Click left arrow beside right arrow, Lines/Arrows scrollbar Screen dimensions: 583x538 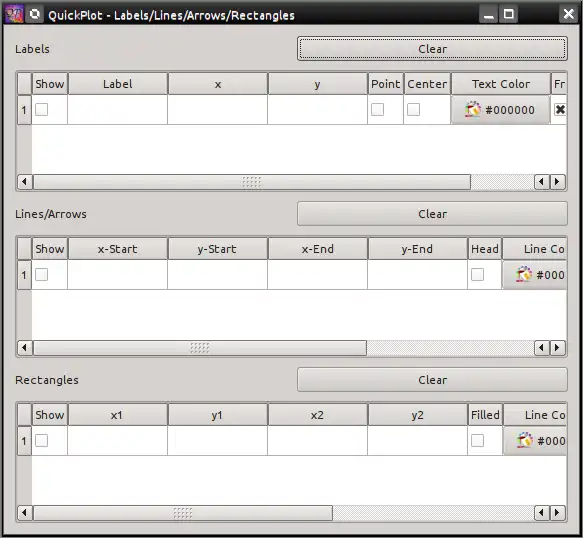[x=542, y=348]
